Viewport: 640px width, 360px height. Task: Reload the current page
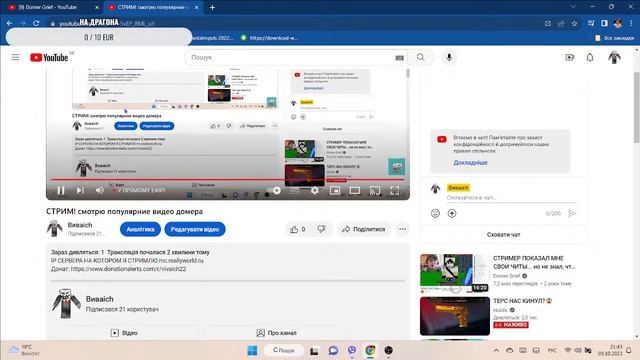click(x=36, y=23)
